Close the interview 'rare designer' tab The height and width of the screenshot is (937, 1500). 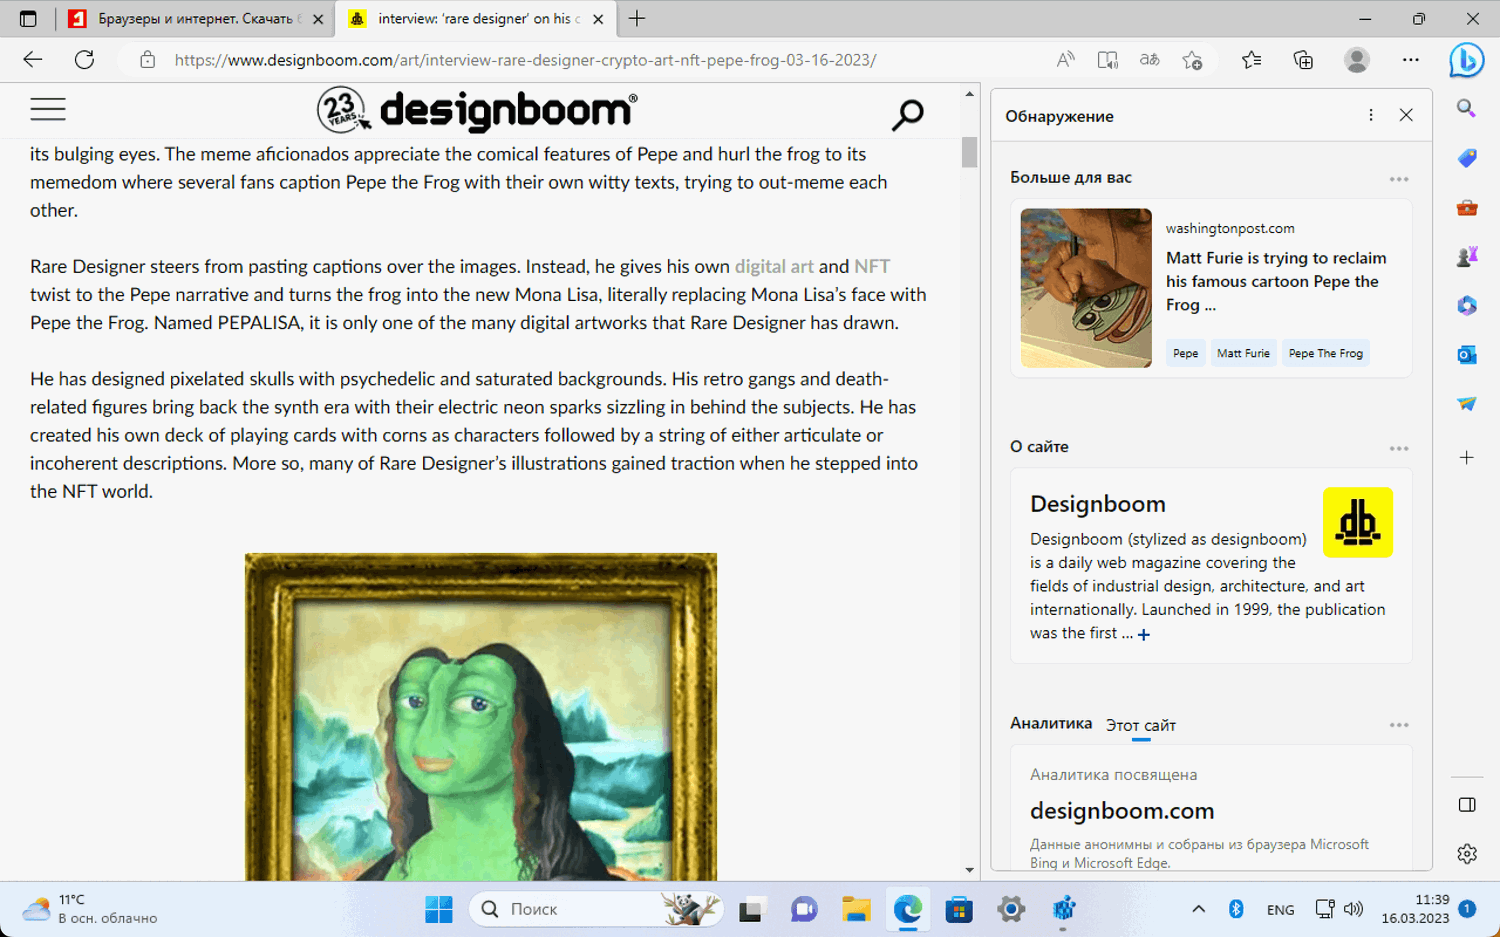[x=598, y=19]
